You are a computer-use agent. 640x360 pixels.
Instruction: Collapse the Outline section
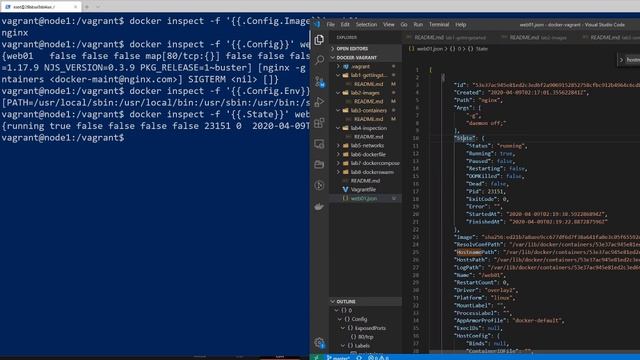click(365, 302)
